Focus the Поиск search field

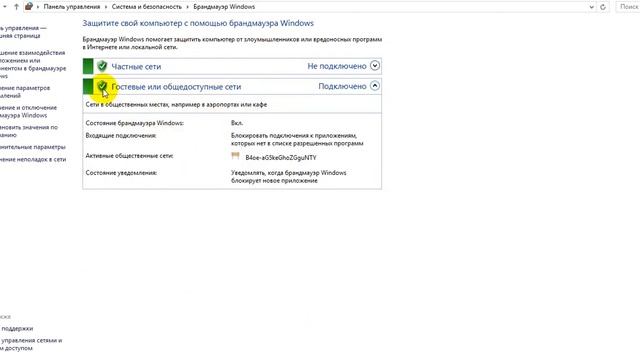[x=628, y=7]
